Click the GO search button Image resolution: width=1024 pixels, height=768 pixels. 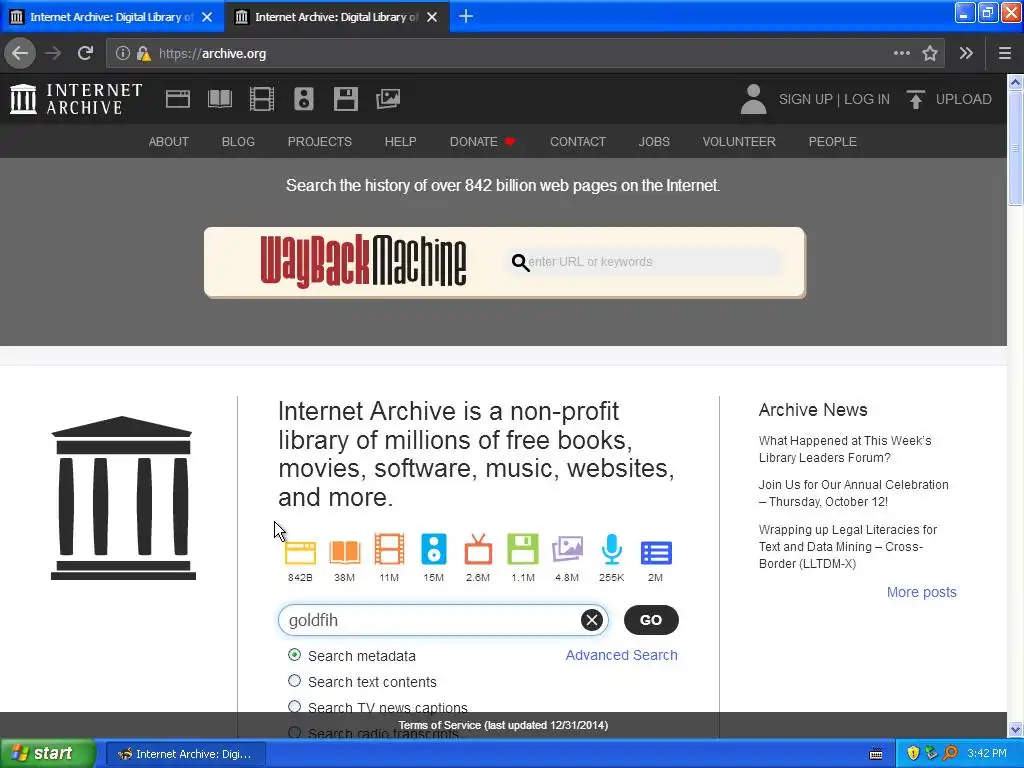(x=651, y=620)
